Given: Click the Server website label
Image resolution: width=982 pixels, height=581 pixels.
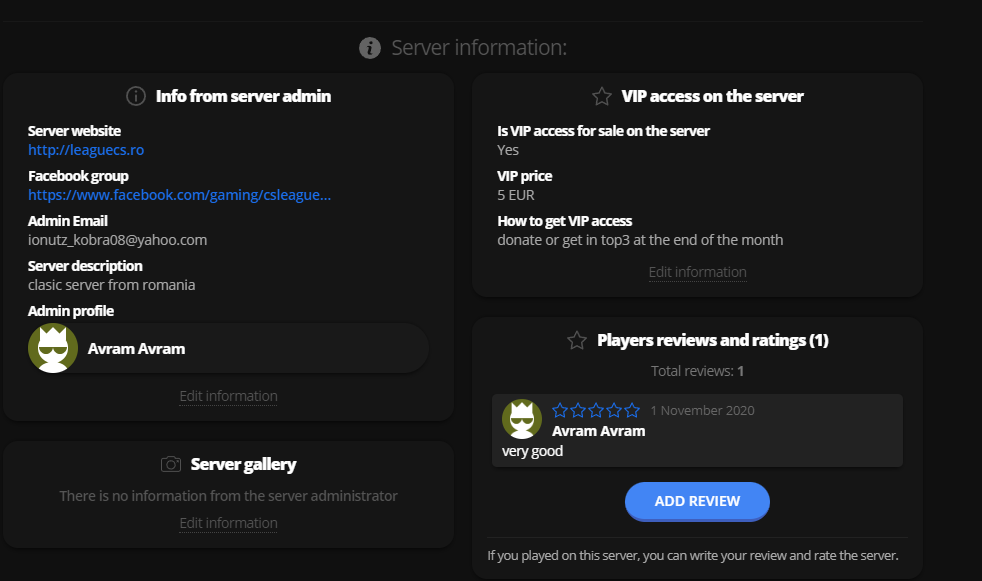Looking at the screenshot, I should (x=75, y=131).
